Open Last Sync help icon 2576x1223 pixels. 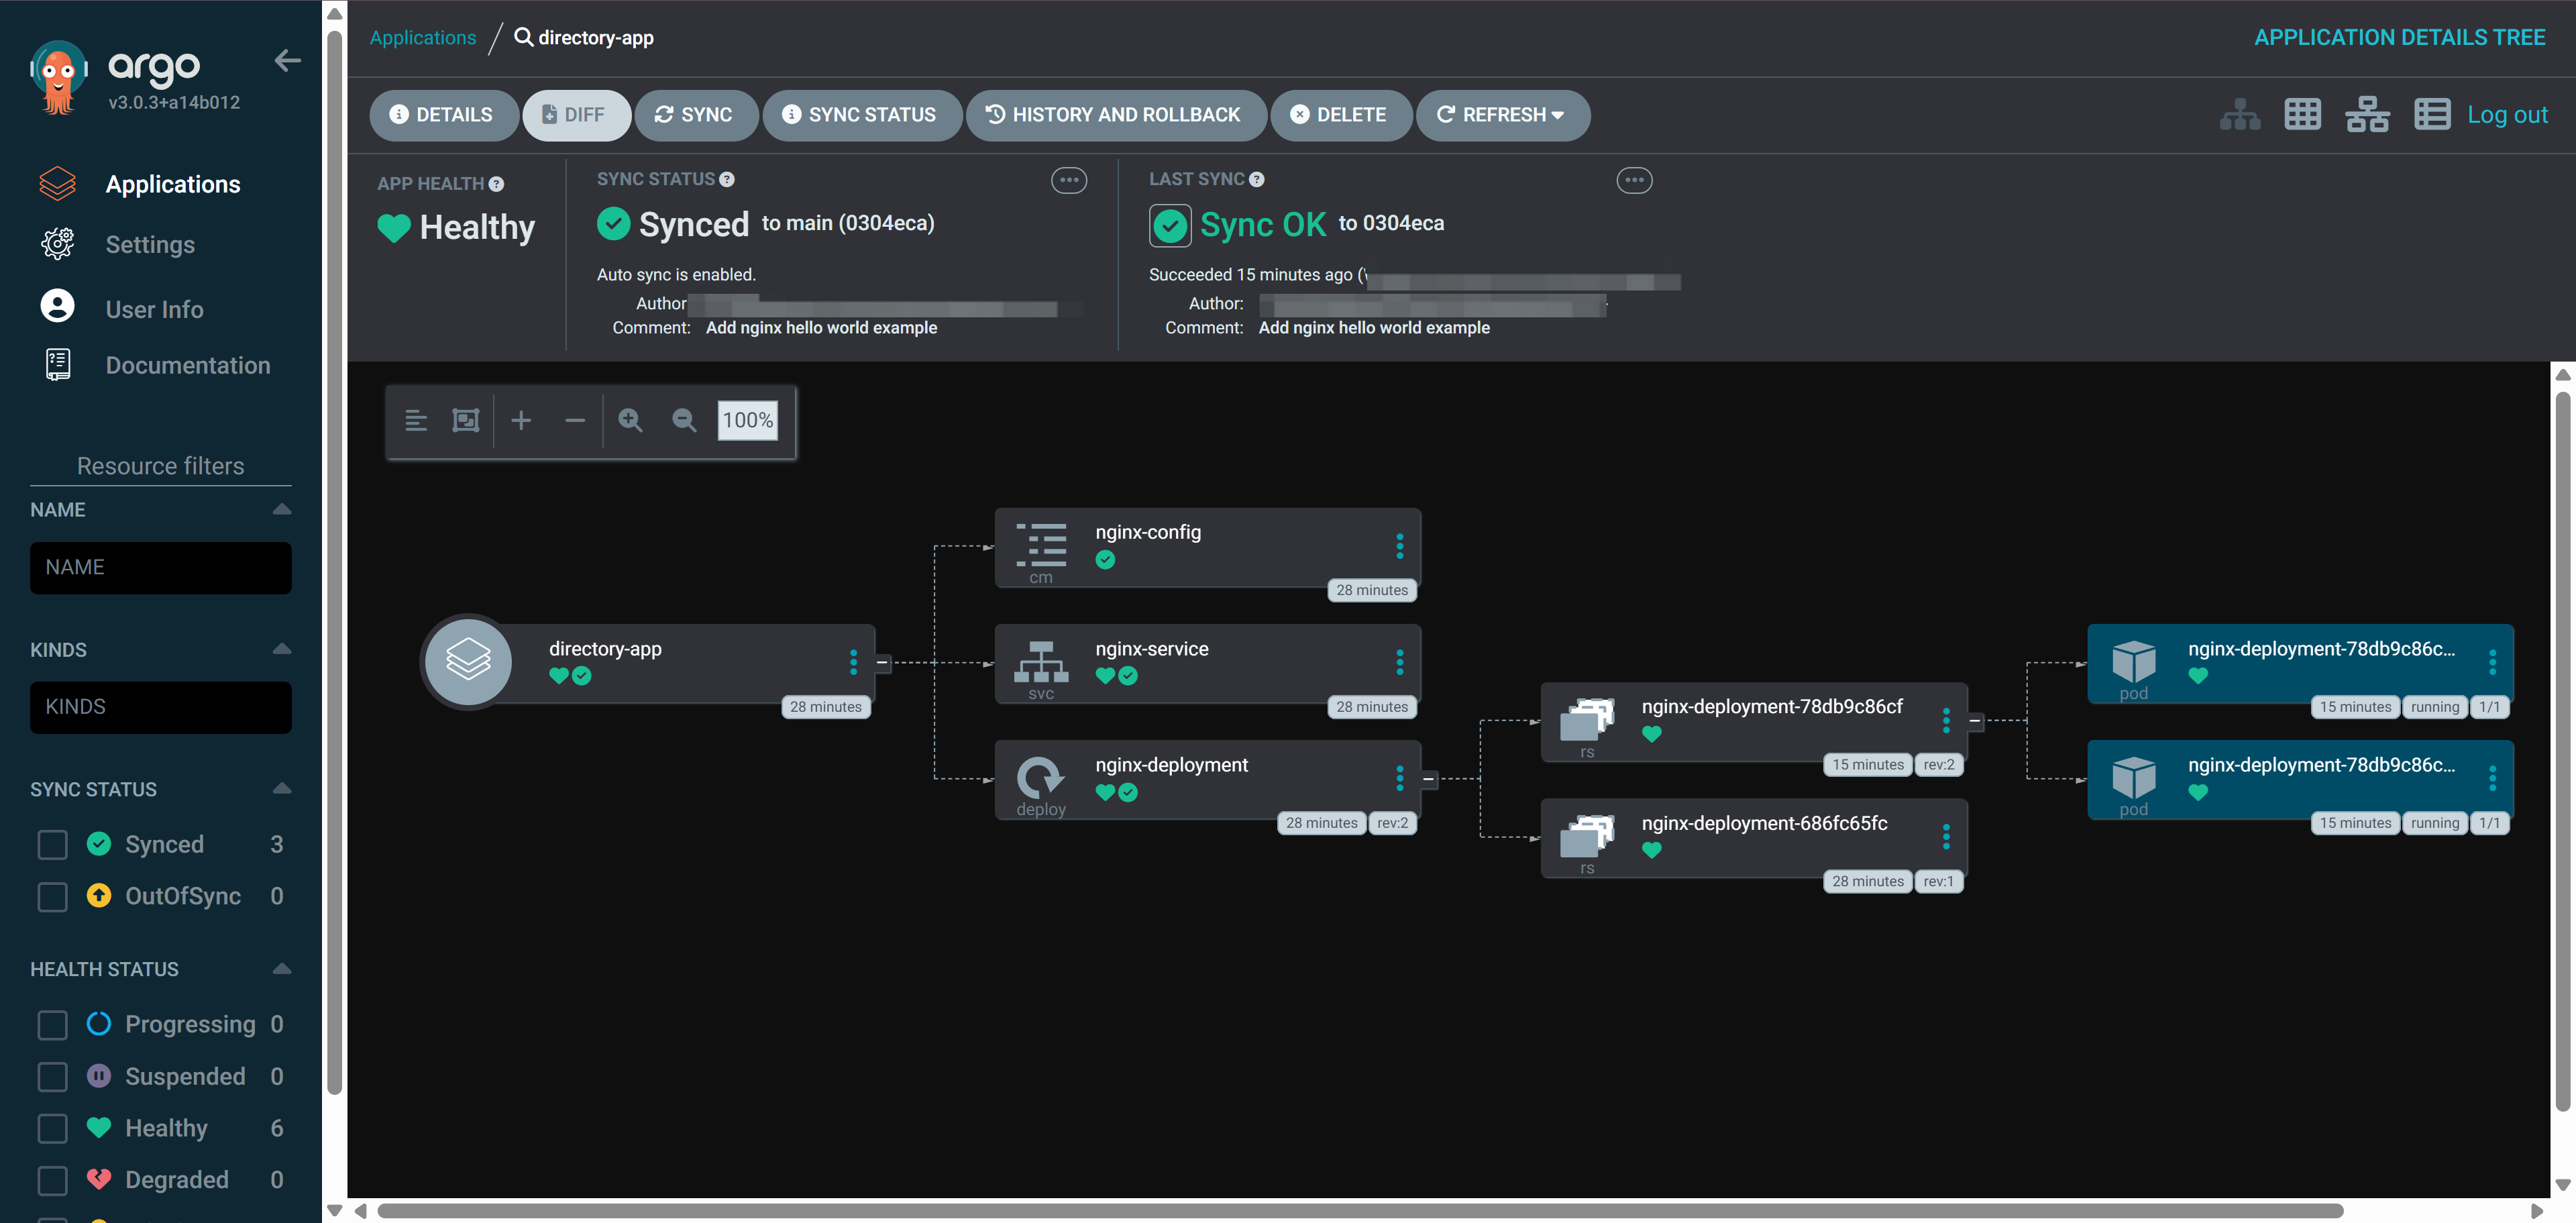click(x=1257, y=180)
